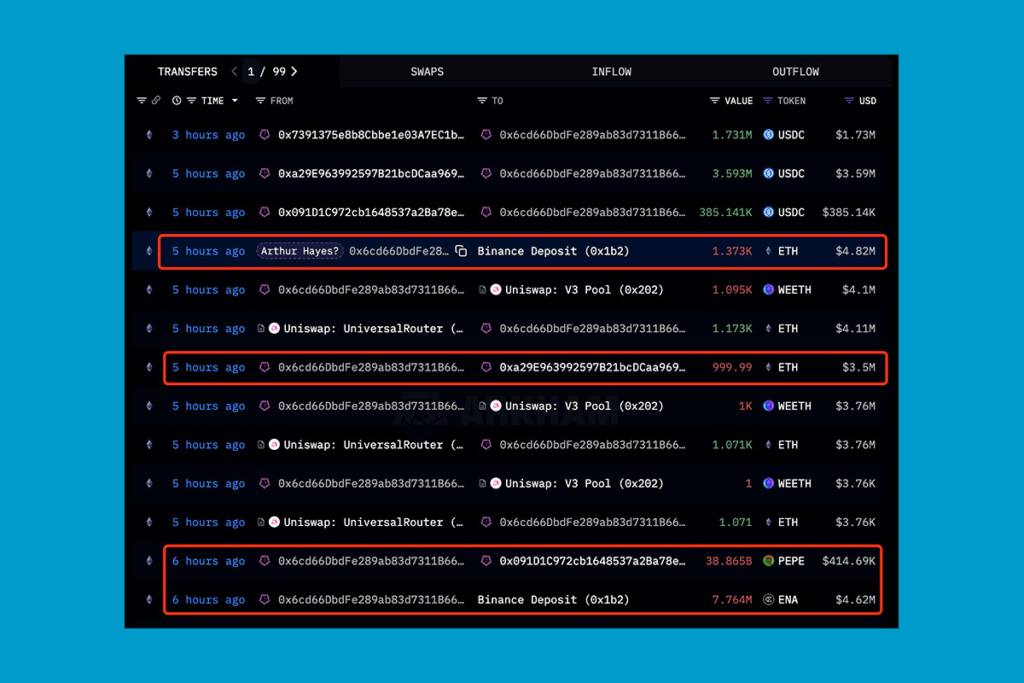Image resolution: width=1024 pixels, height=683 pixels.
Task: Click the clock icon beside TIME header
Action: [x=177, y=101]
